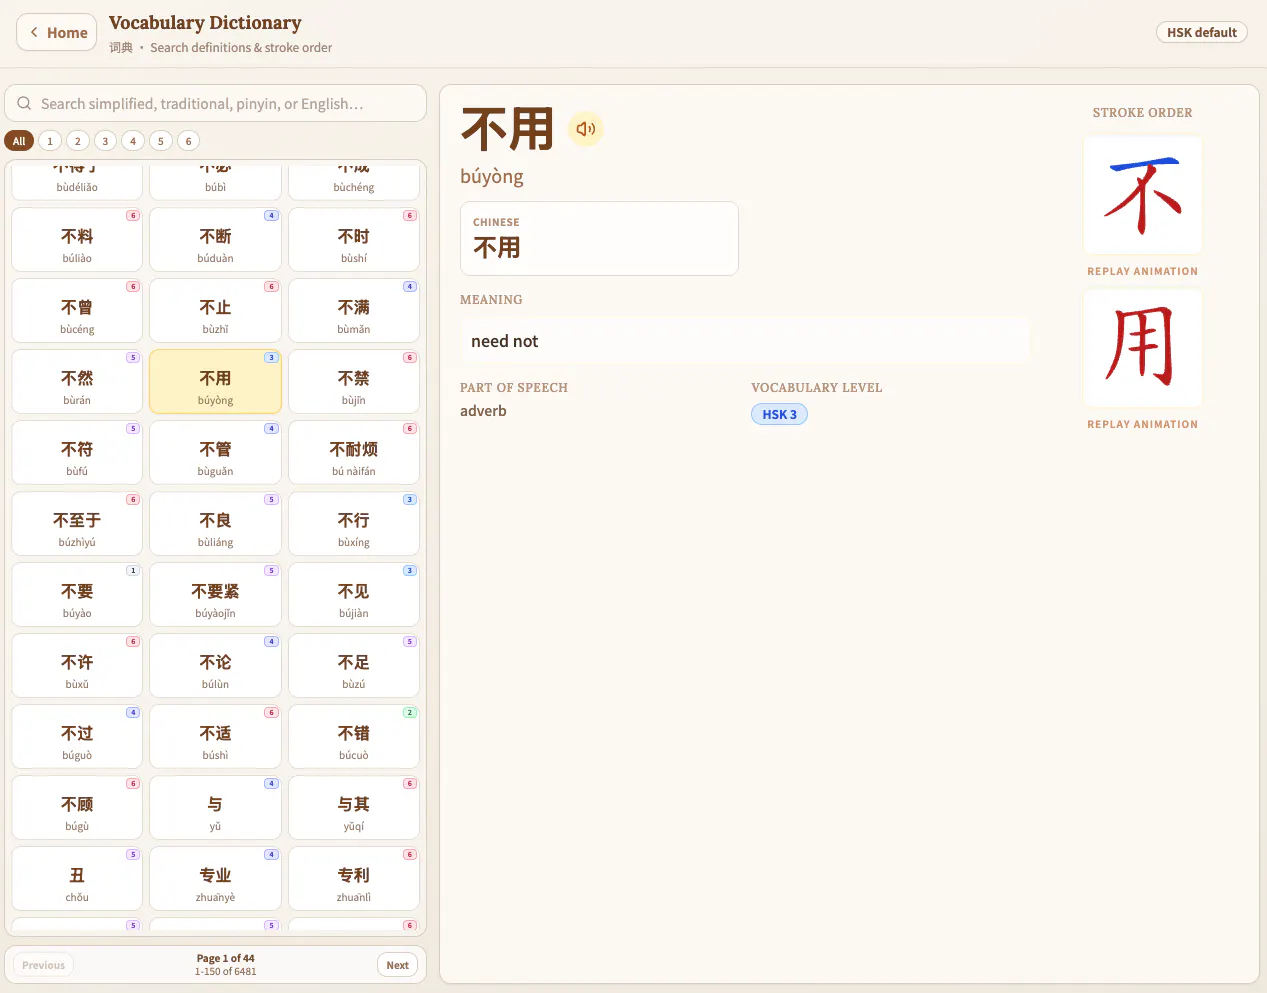Viewport: 1267px width, 993px height.
Task: Open the 不见 bújiàn word card
Action: pyautogui.click(x=354, y=595)
